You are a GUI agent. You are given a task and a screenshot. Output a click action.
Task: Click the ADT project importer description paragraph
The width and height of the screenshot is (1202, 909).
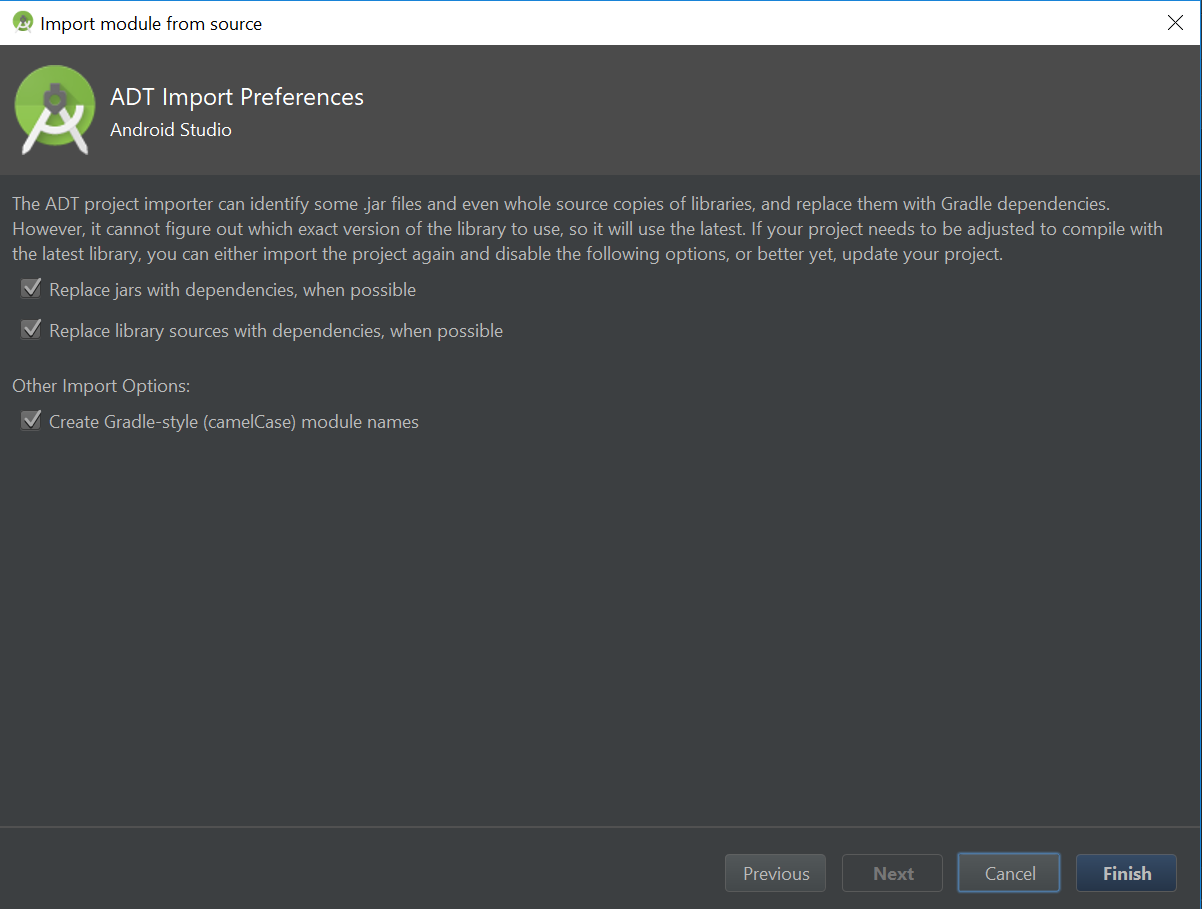[587, 229]
